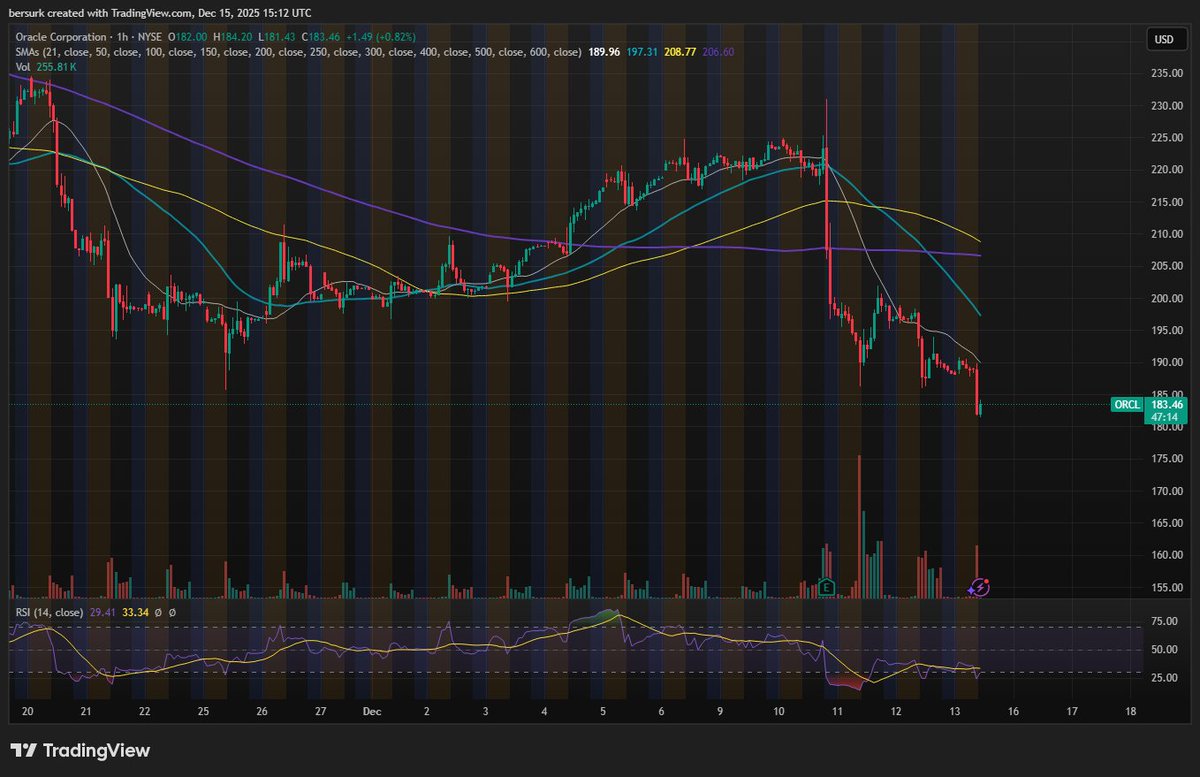
Task: Click the volume value 255.81 K
Action: coord(56,67)
